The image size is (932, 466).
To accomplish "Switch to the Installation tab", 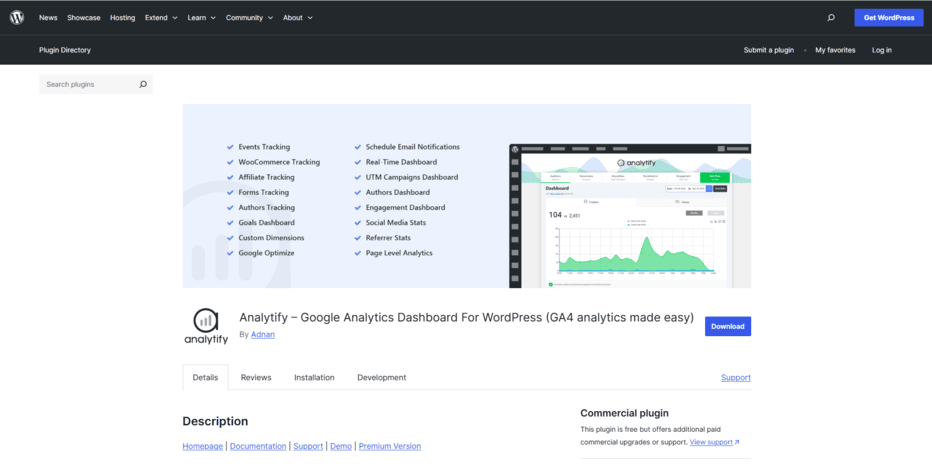I will click(x=314, y=377).
